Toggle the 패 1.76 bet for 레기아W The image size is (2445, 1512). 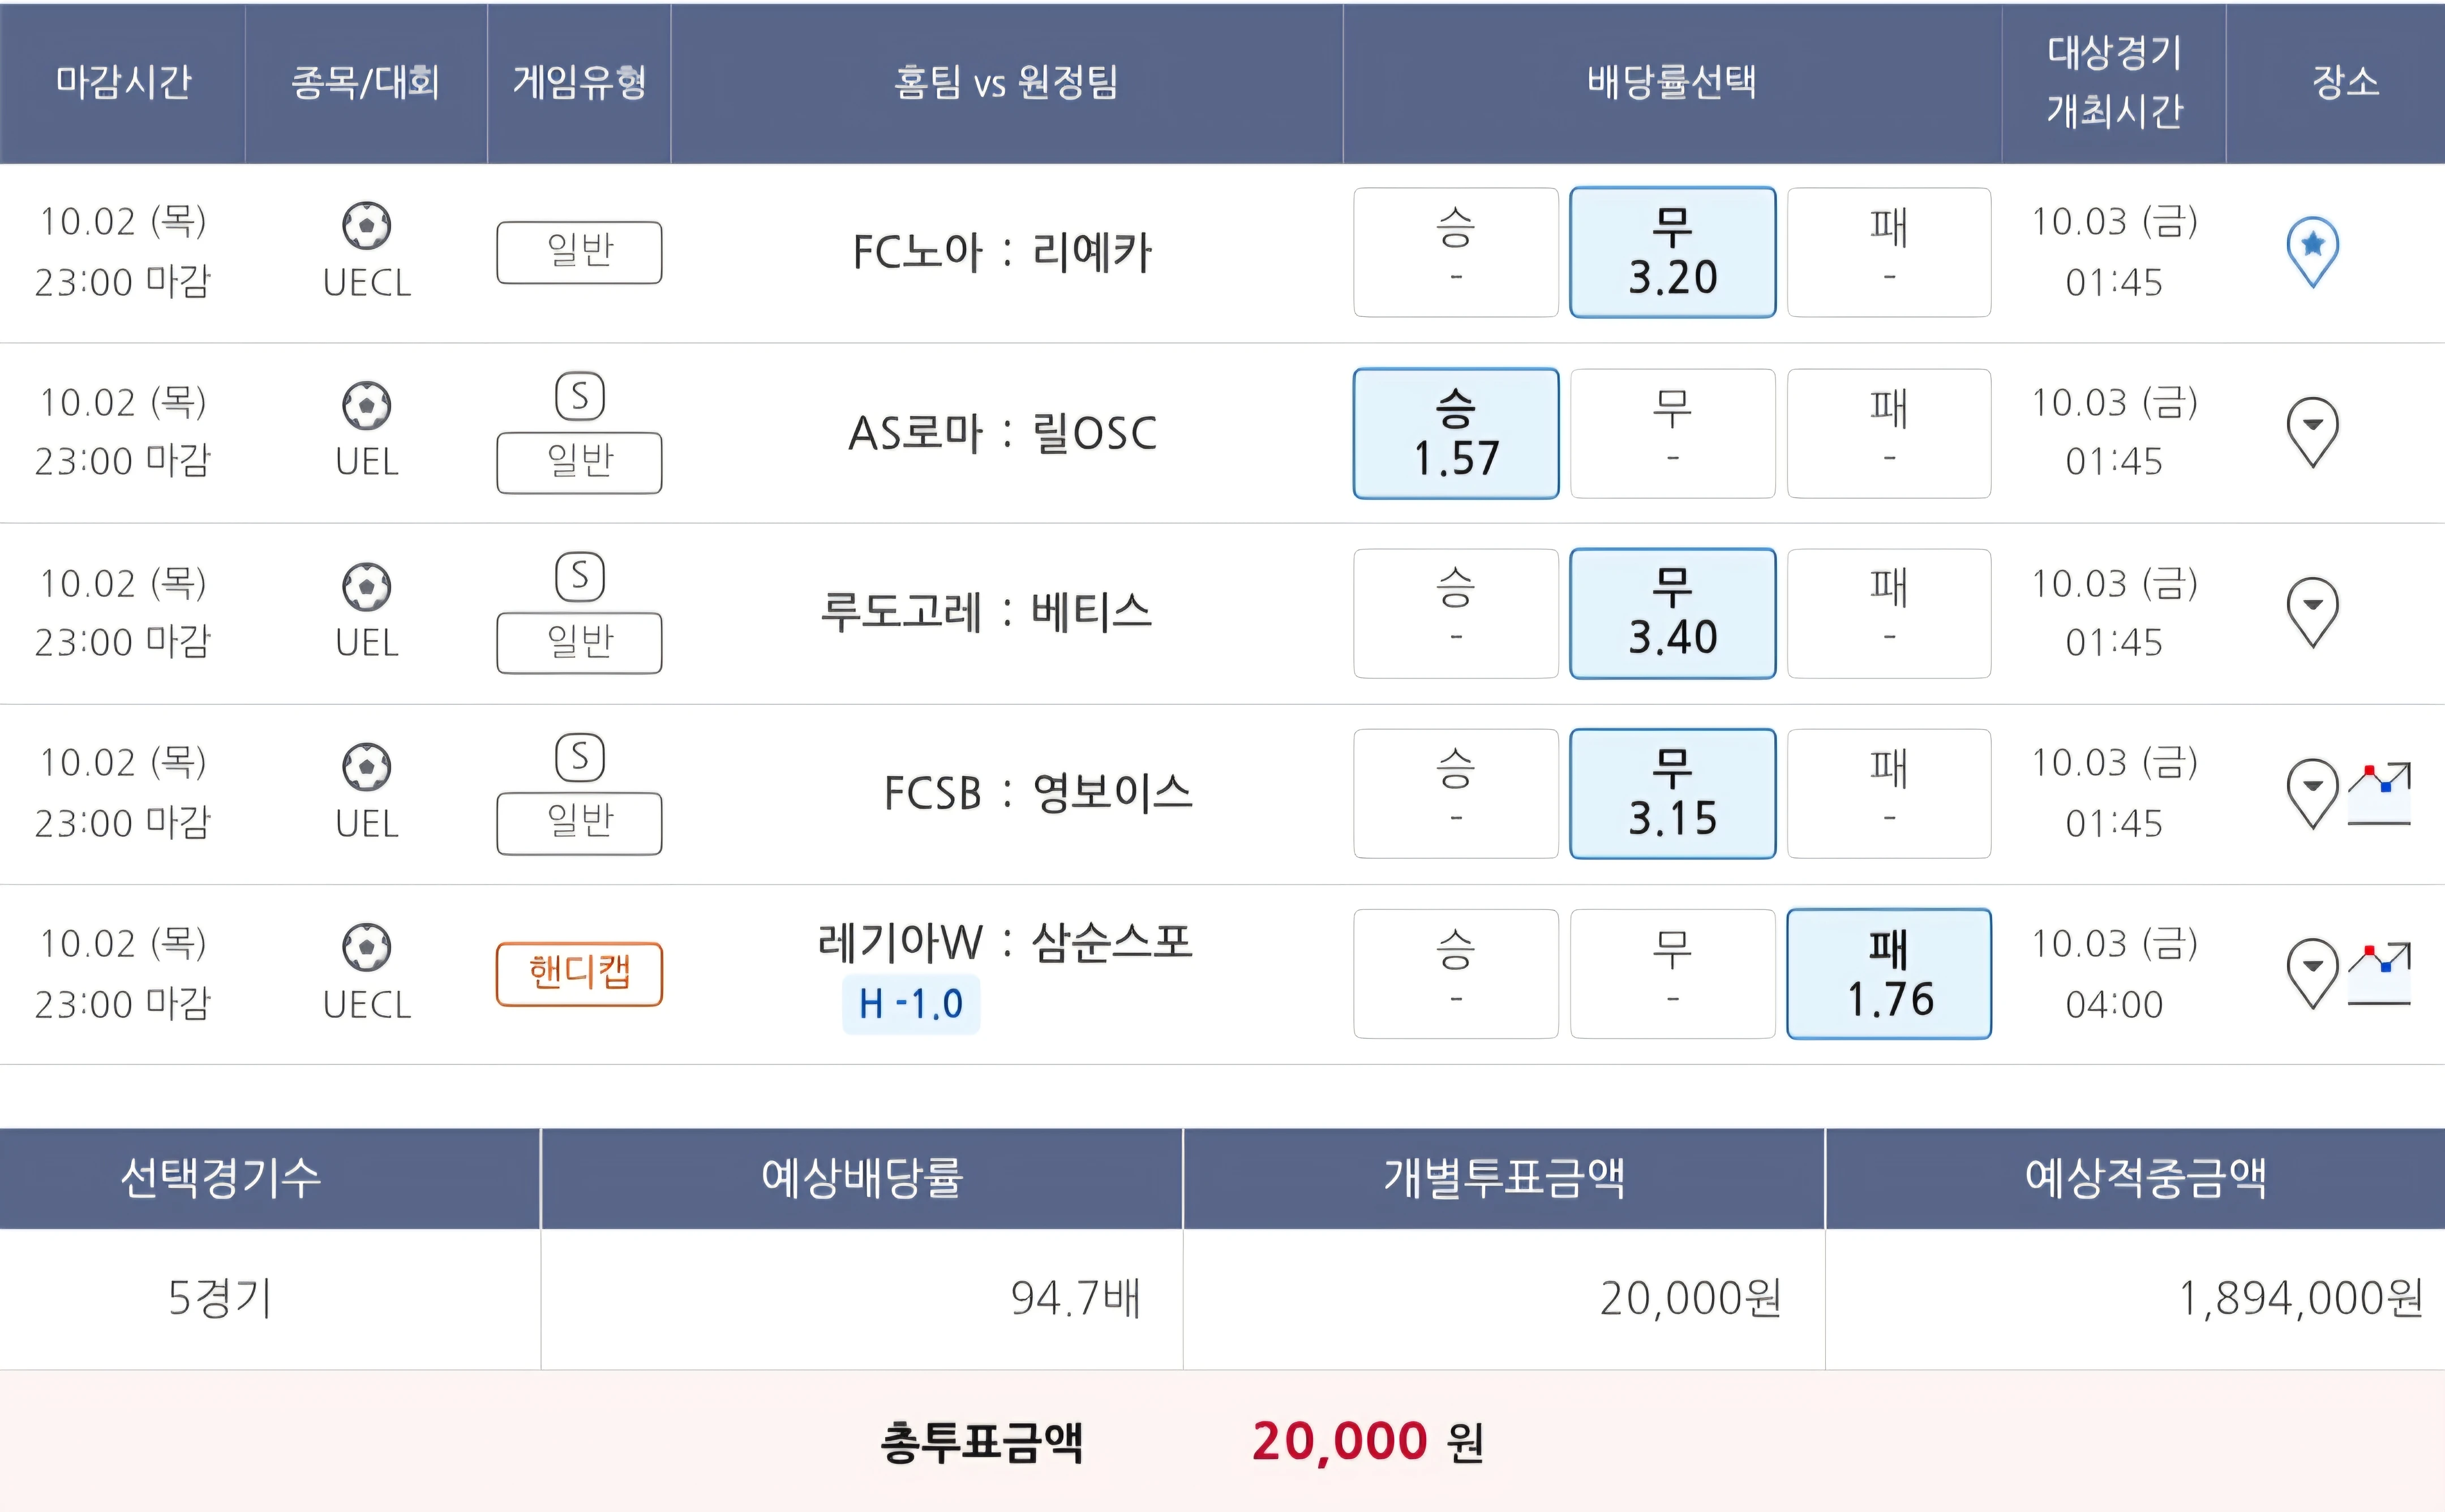click(1888, 973)
